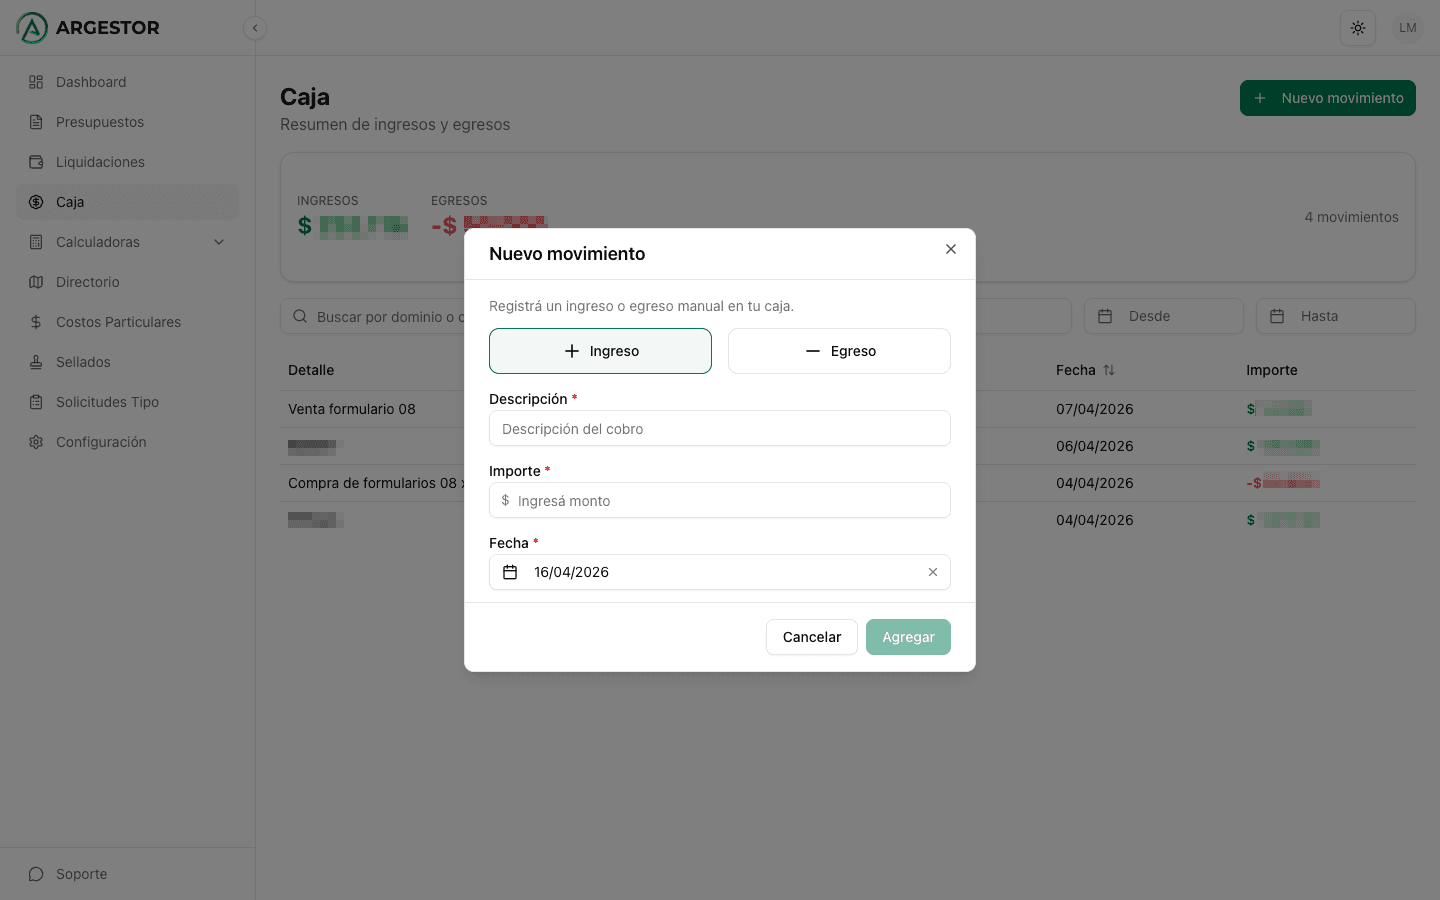The height and width of the screenshot is (900, 1440).
Task: Sort table by the Fecha column
Action: [x=1086, y=370]
